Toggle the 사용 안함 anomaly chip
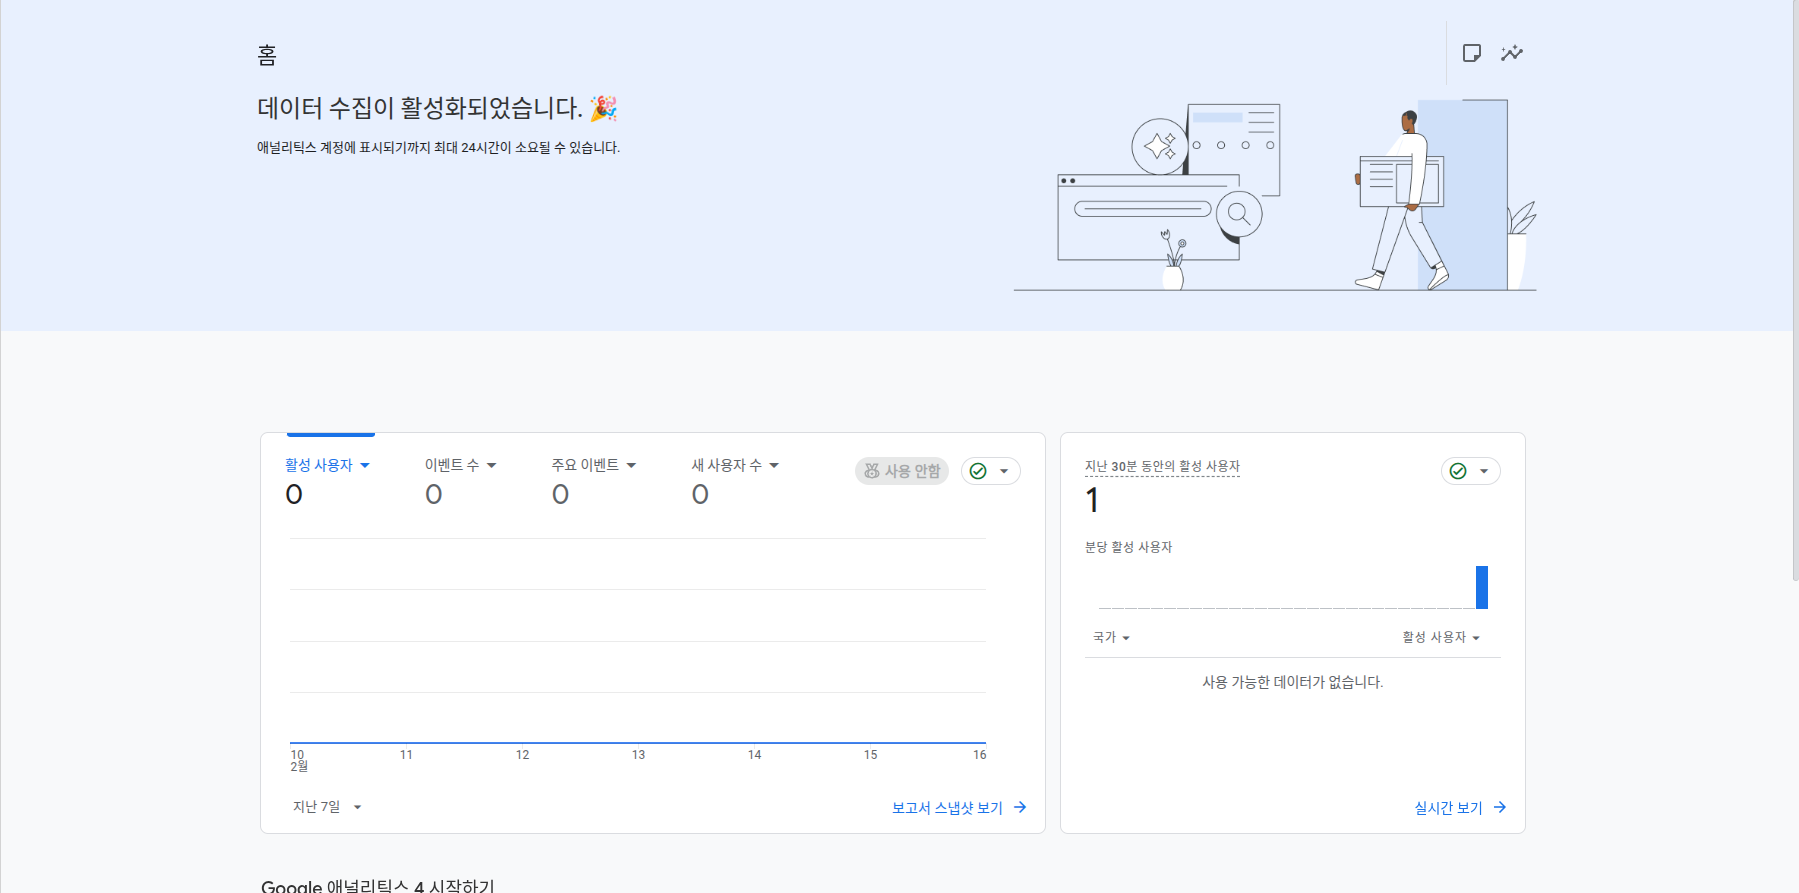Screen dimensions: 1799x893 [x=902, y=471]
